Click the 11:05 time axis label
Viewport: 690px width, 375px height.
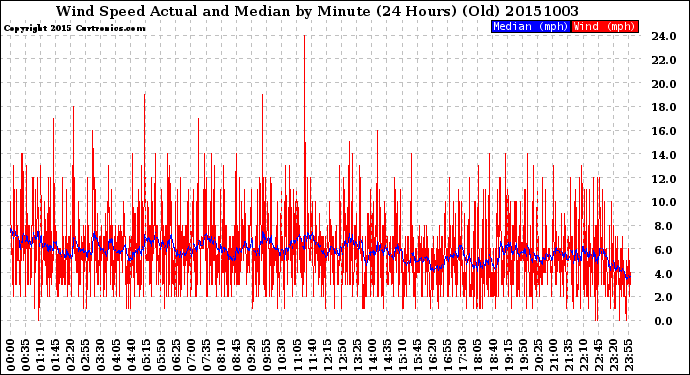point(297,355)
